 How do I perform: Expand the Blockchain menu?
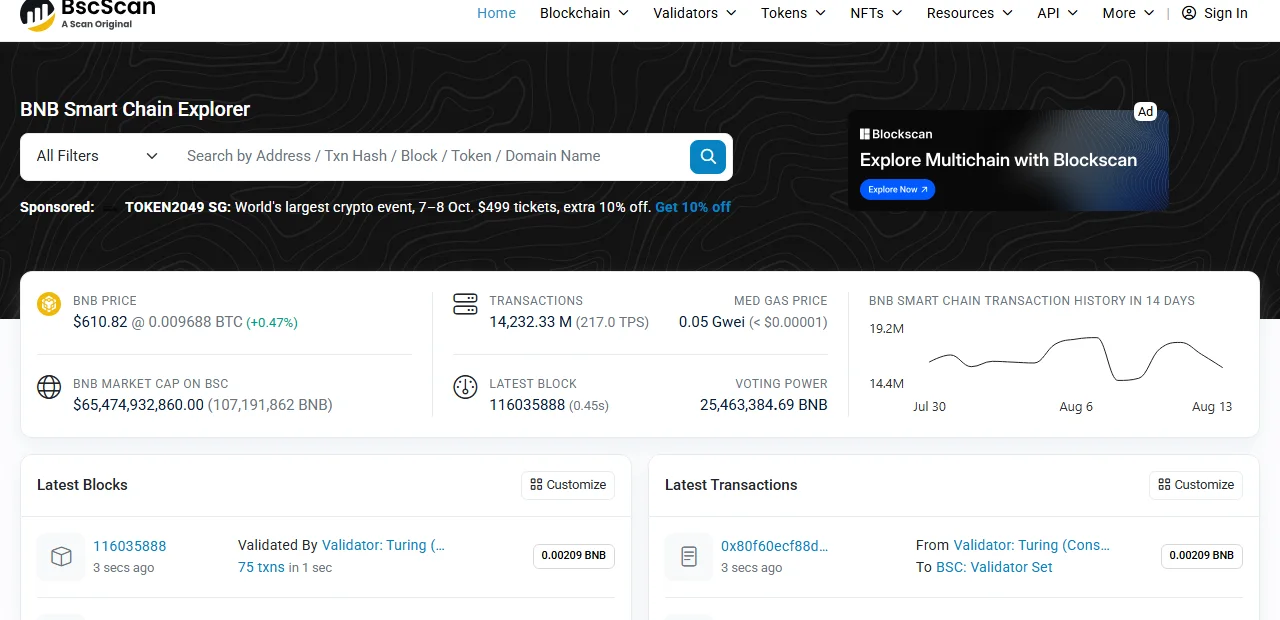584,13
